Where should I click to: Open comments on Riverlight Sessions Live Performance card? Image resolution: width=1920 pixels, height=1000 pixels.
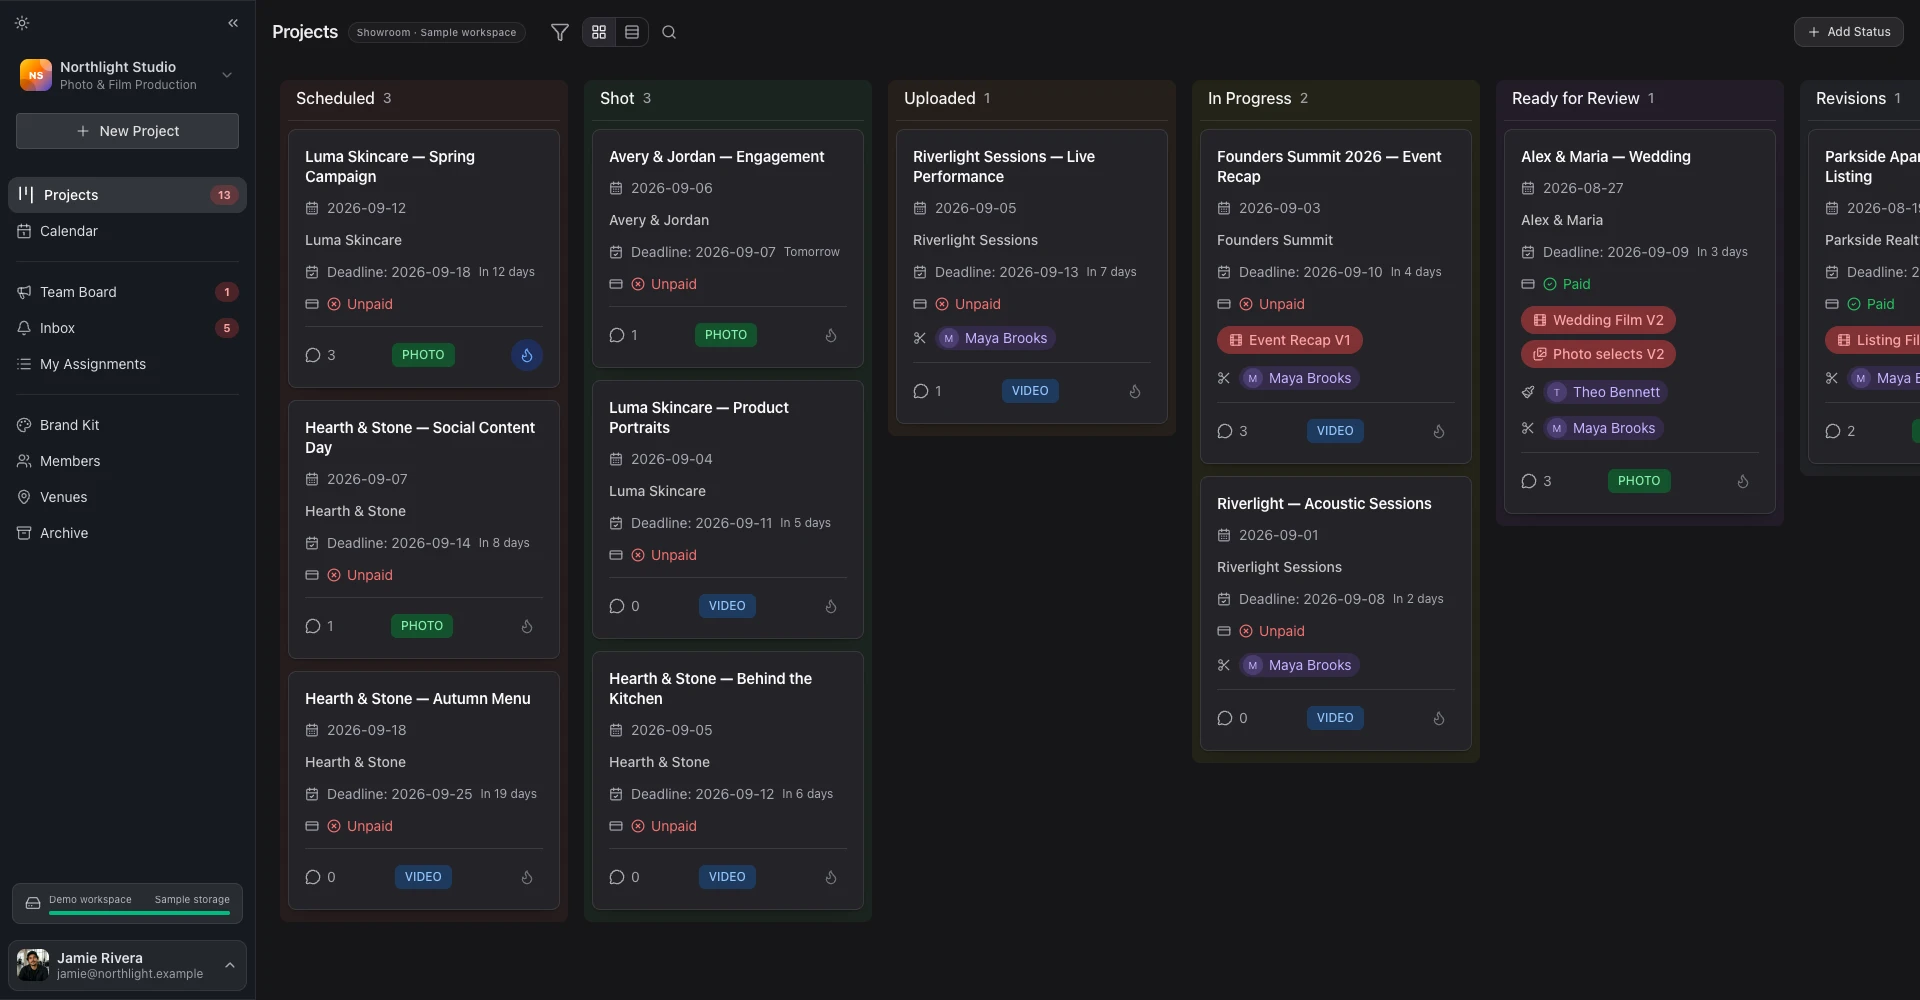click(927, 391)
